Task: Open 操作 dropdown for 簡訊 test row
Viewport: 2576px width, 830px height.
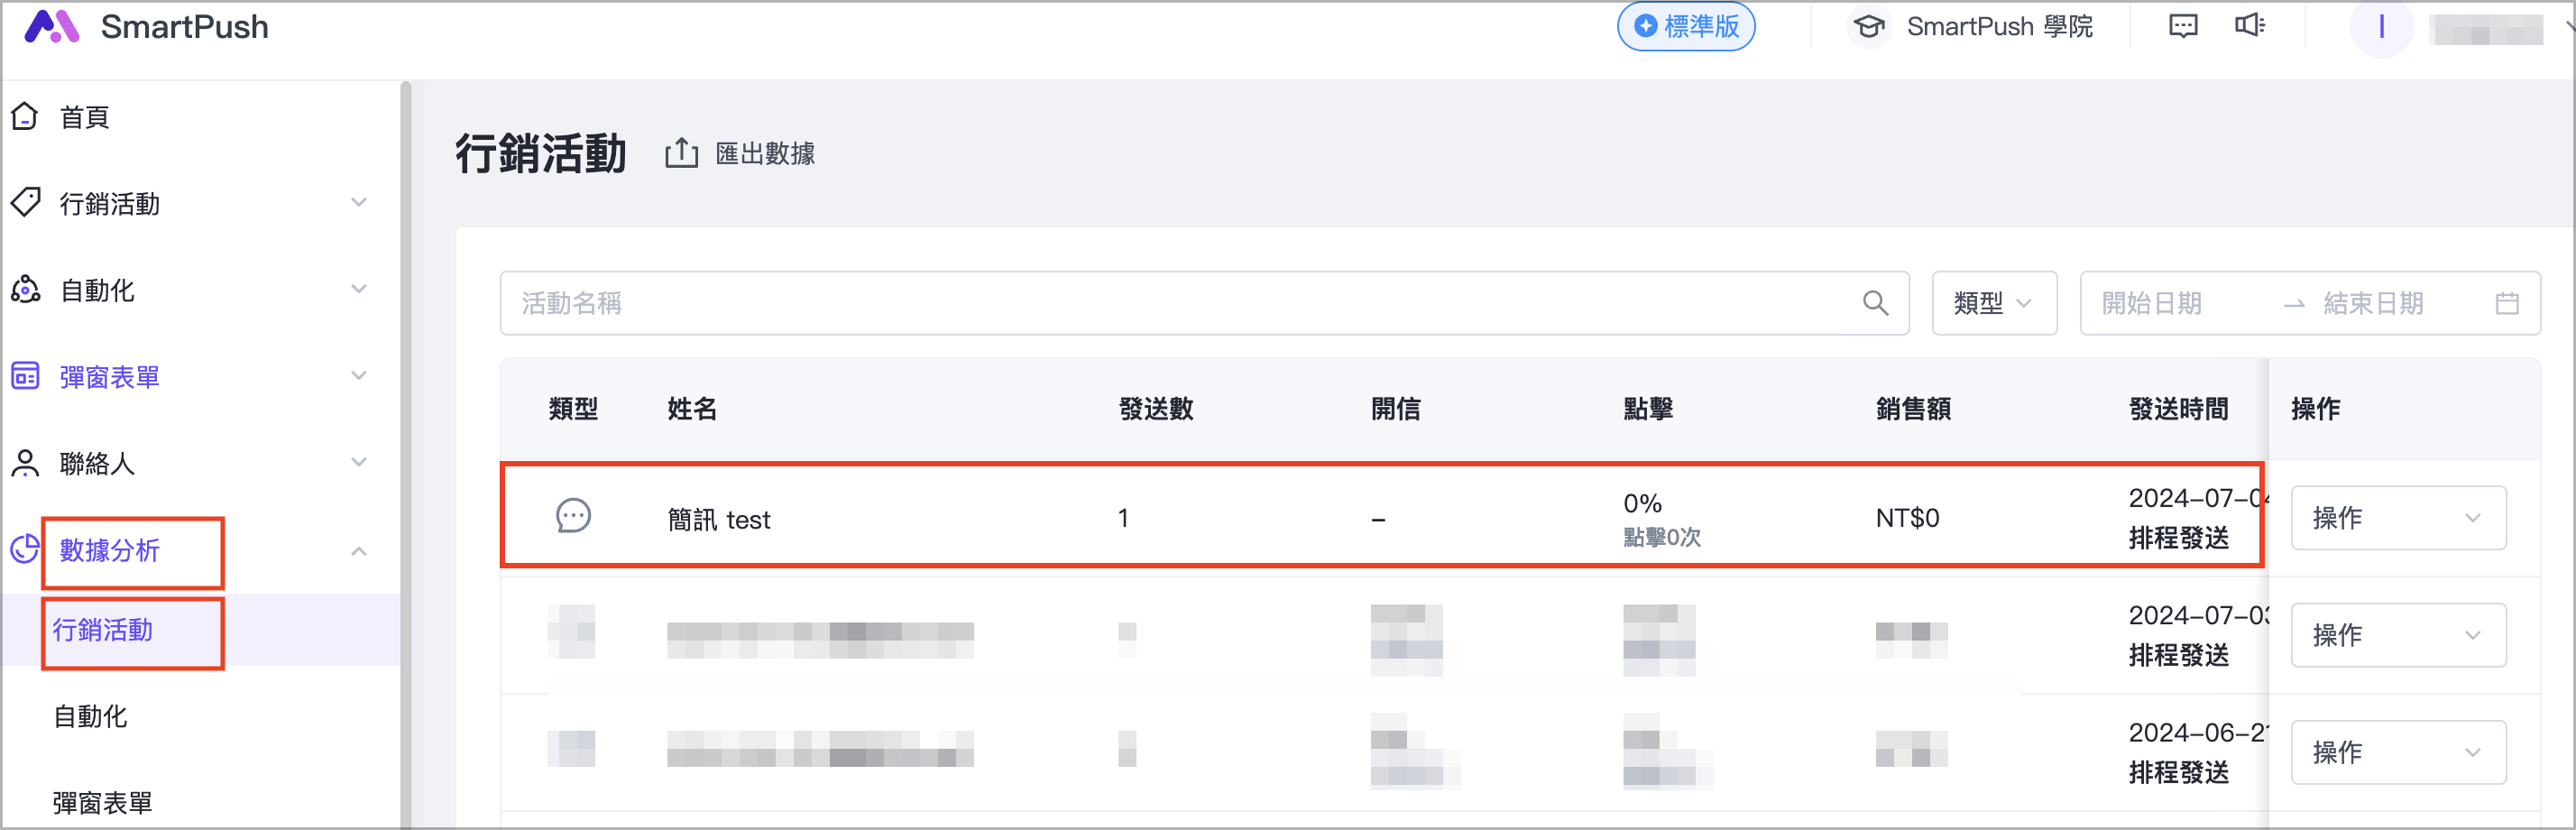Action: tap(2397, 518)
